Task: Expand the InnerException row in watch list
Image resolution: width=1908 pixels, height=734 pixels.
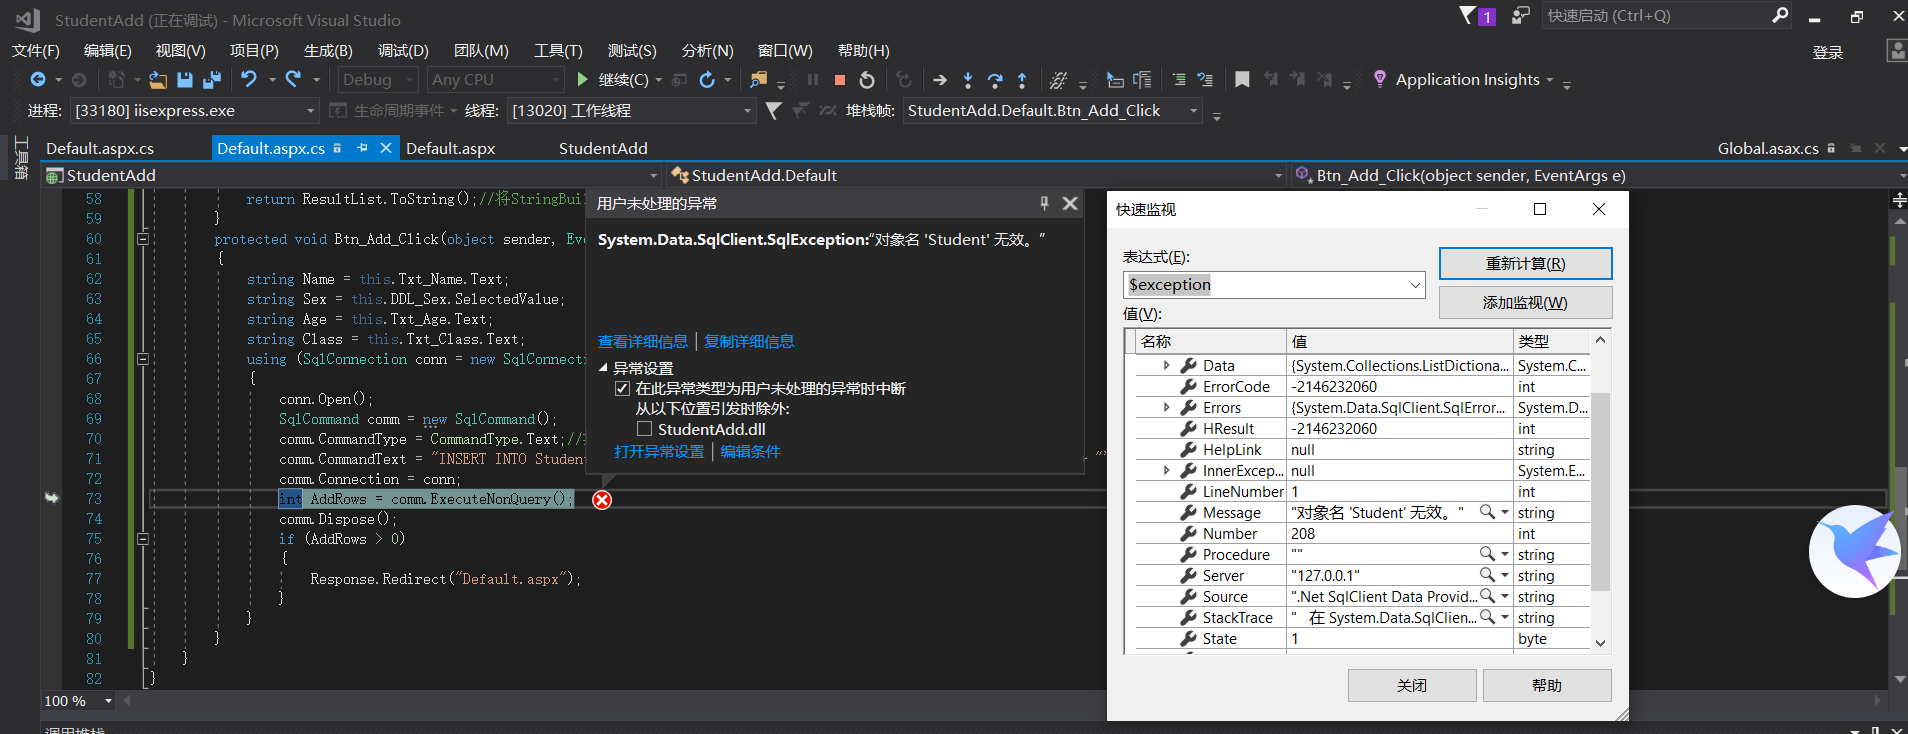Action: click(x=1166, y=471)
